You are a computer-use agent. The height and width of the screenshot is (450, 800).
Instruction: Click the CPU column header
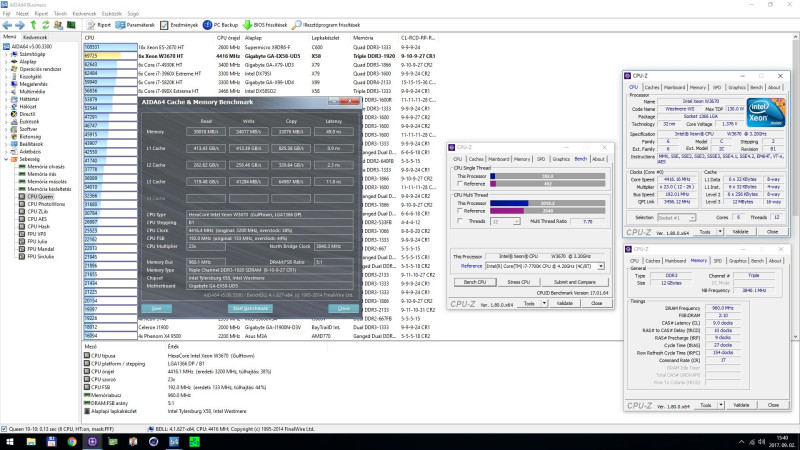(x=148, y=38)
